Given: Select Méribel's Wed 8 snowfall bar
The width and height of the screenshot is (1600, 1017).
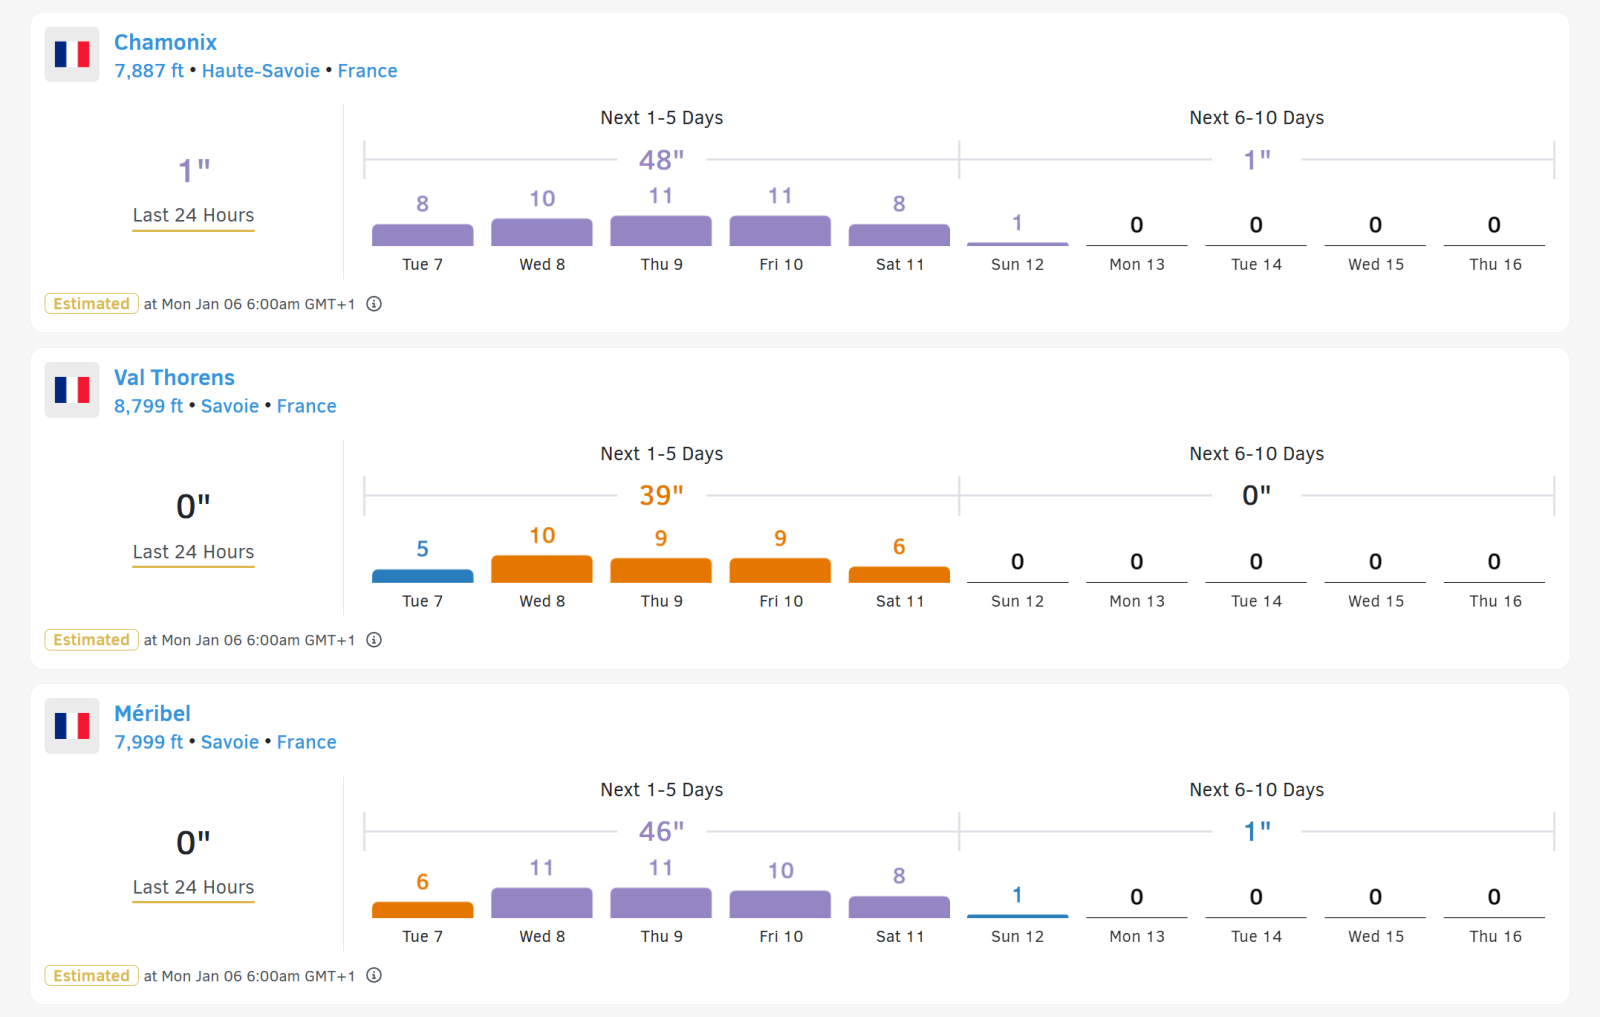Looking at the screenshot, I should tap(542, 903).
